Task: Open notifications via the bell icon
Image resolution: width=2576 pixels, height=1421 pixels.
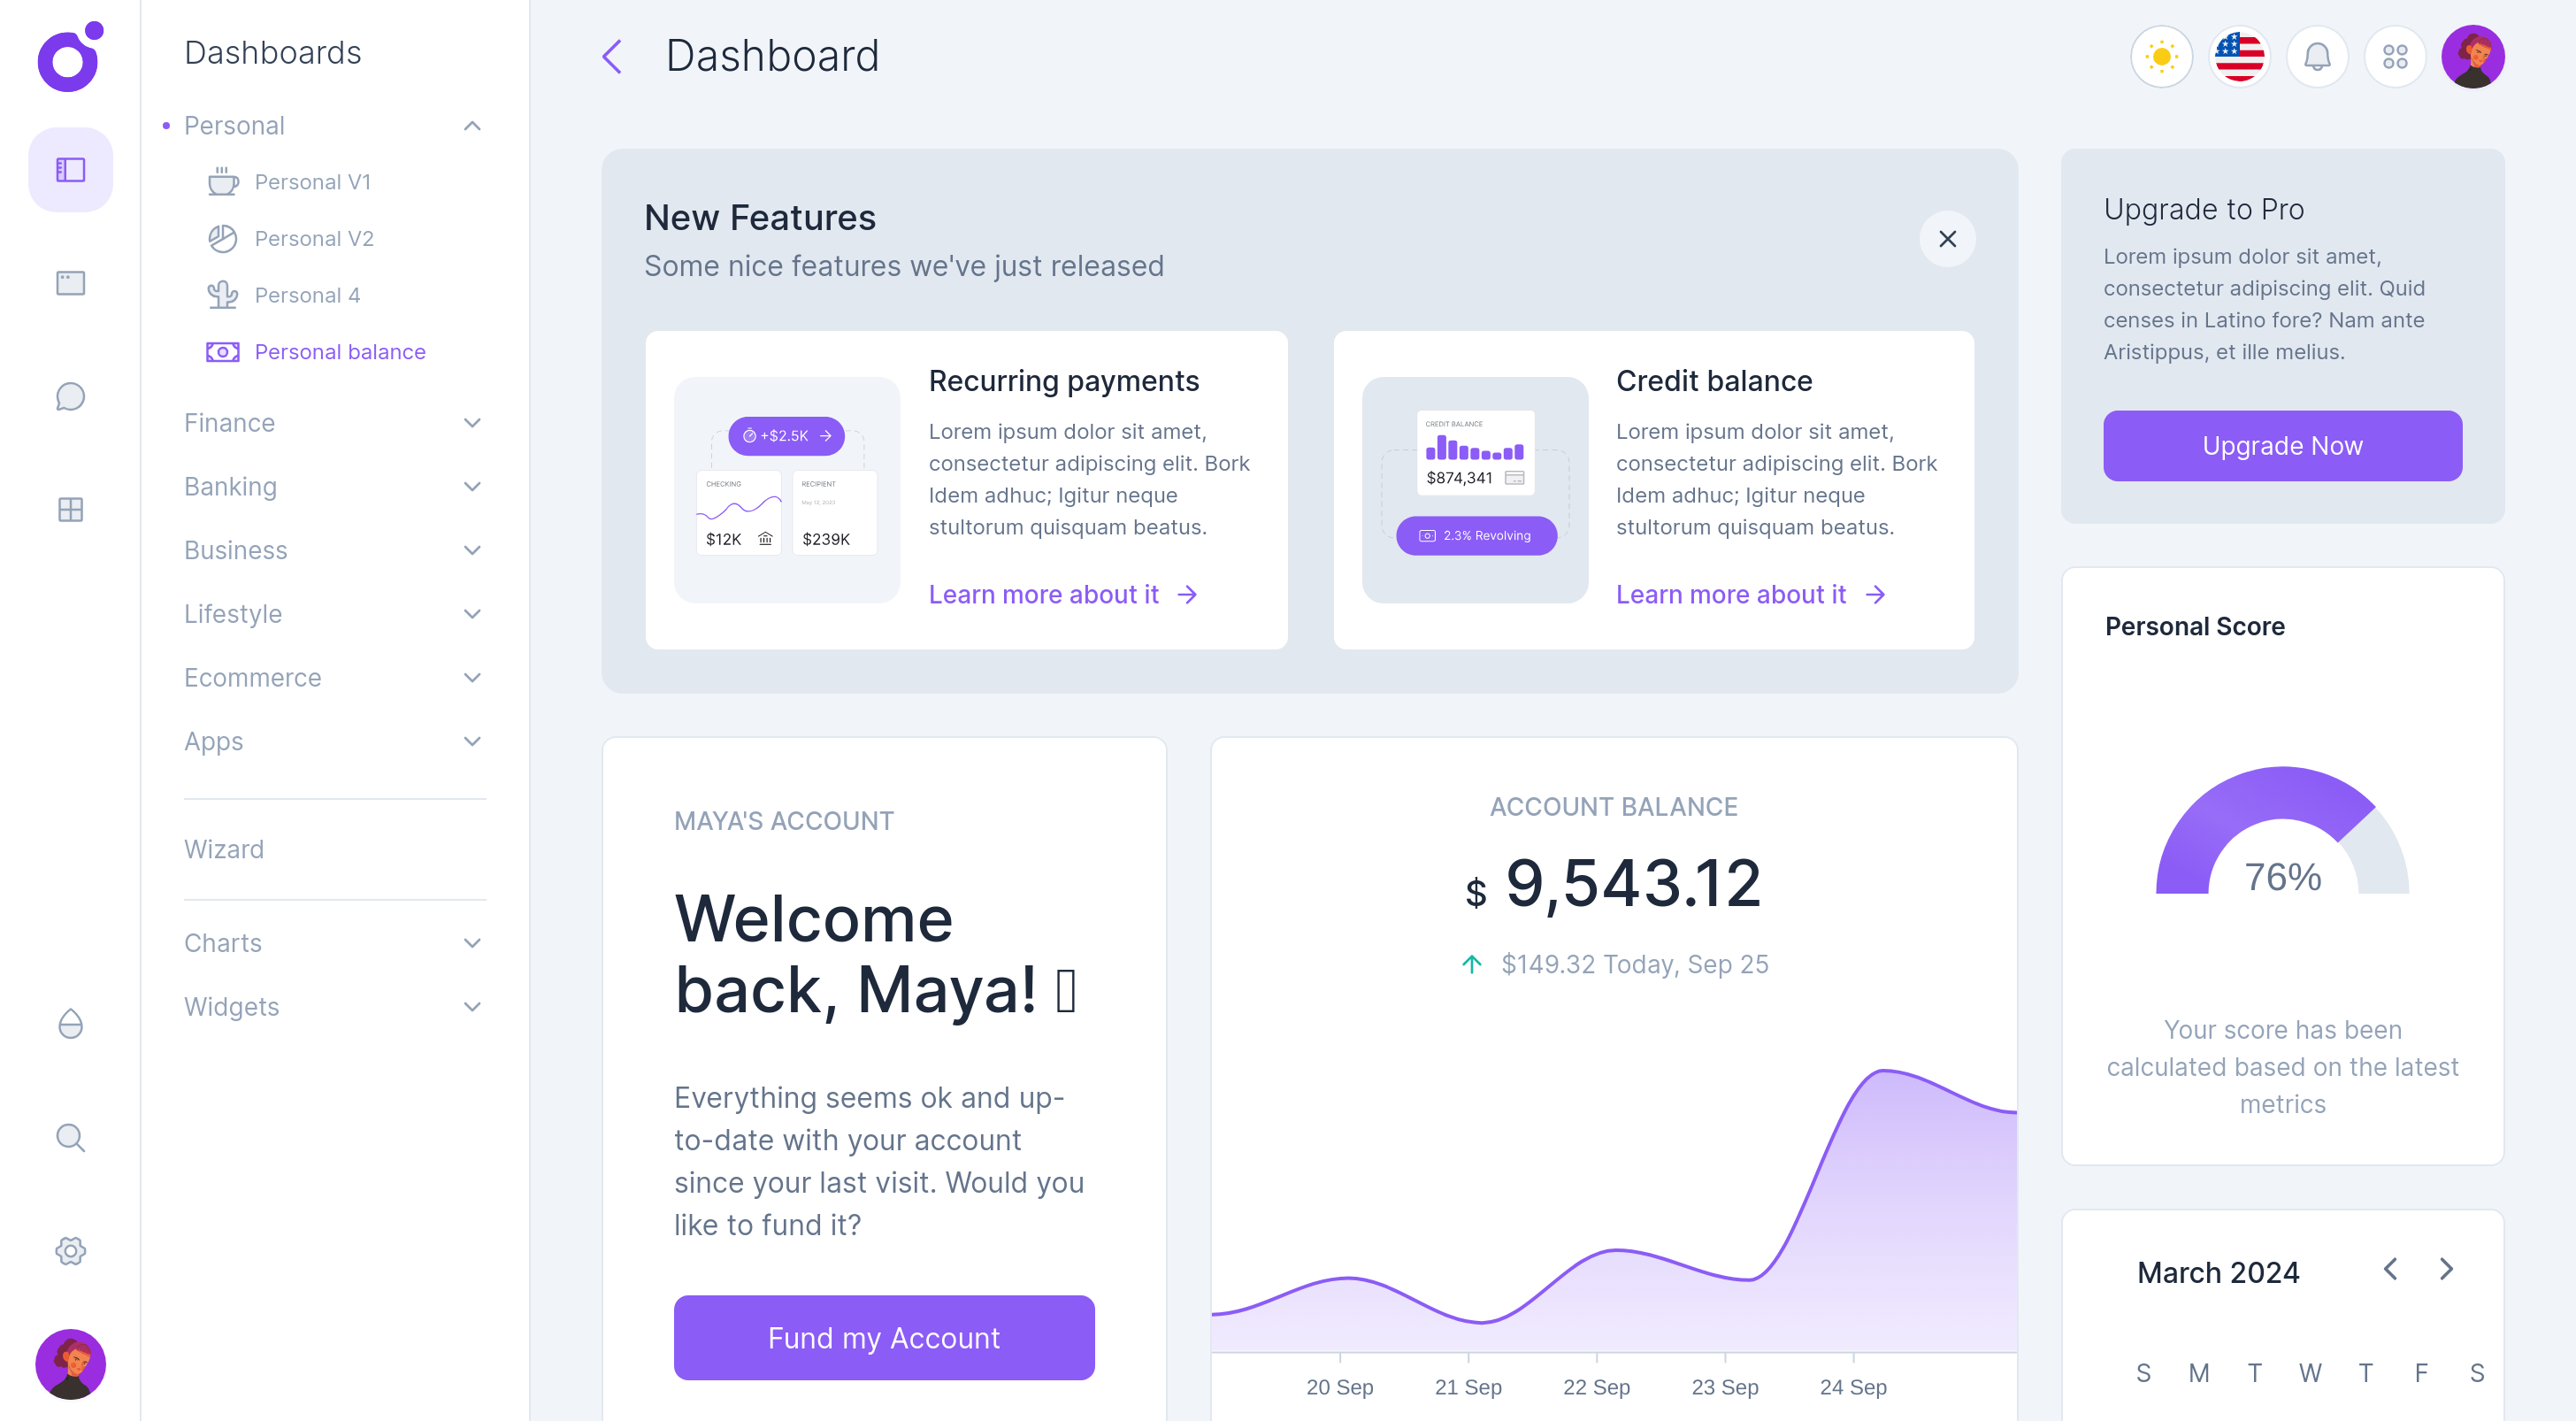Action: pyautogui.click(x=2317, y=57)
